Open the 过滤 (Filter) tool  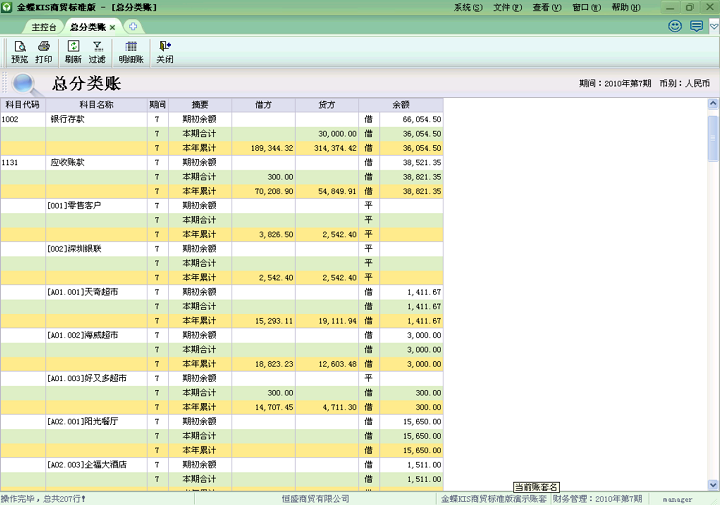point(97,52)
